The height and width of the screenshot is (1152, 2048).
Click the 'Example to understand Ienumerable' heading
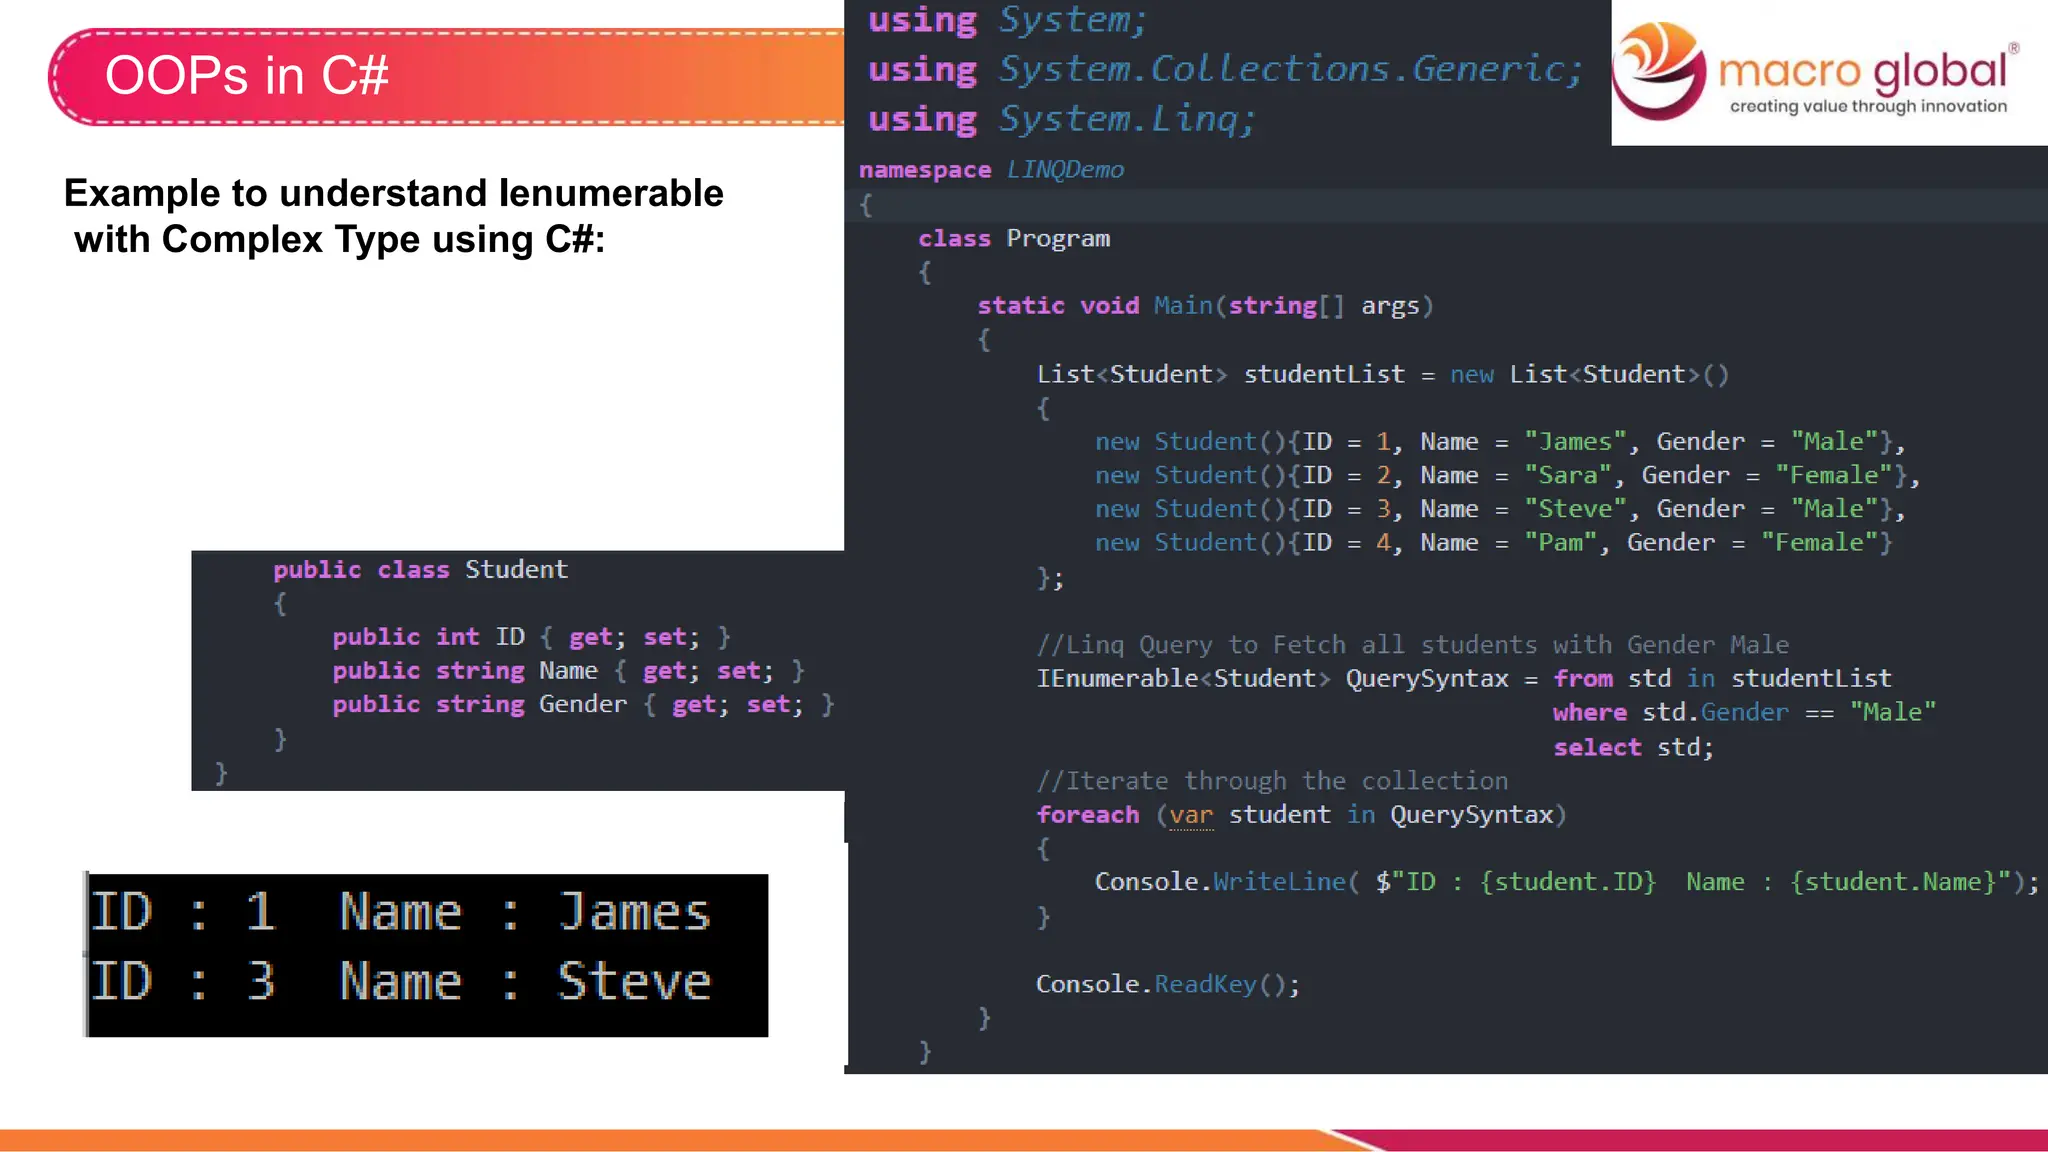(x=393, y=193)
